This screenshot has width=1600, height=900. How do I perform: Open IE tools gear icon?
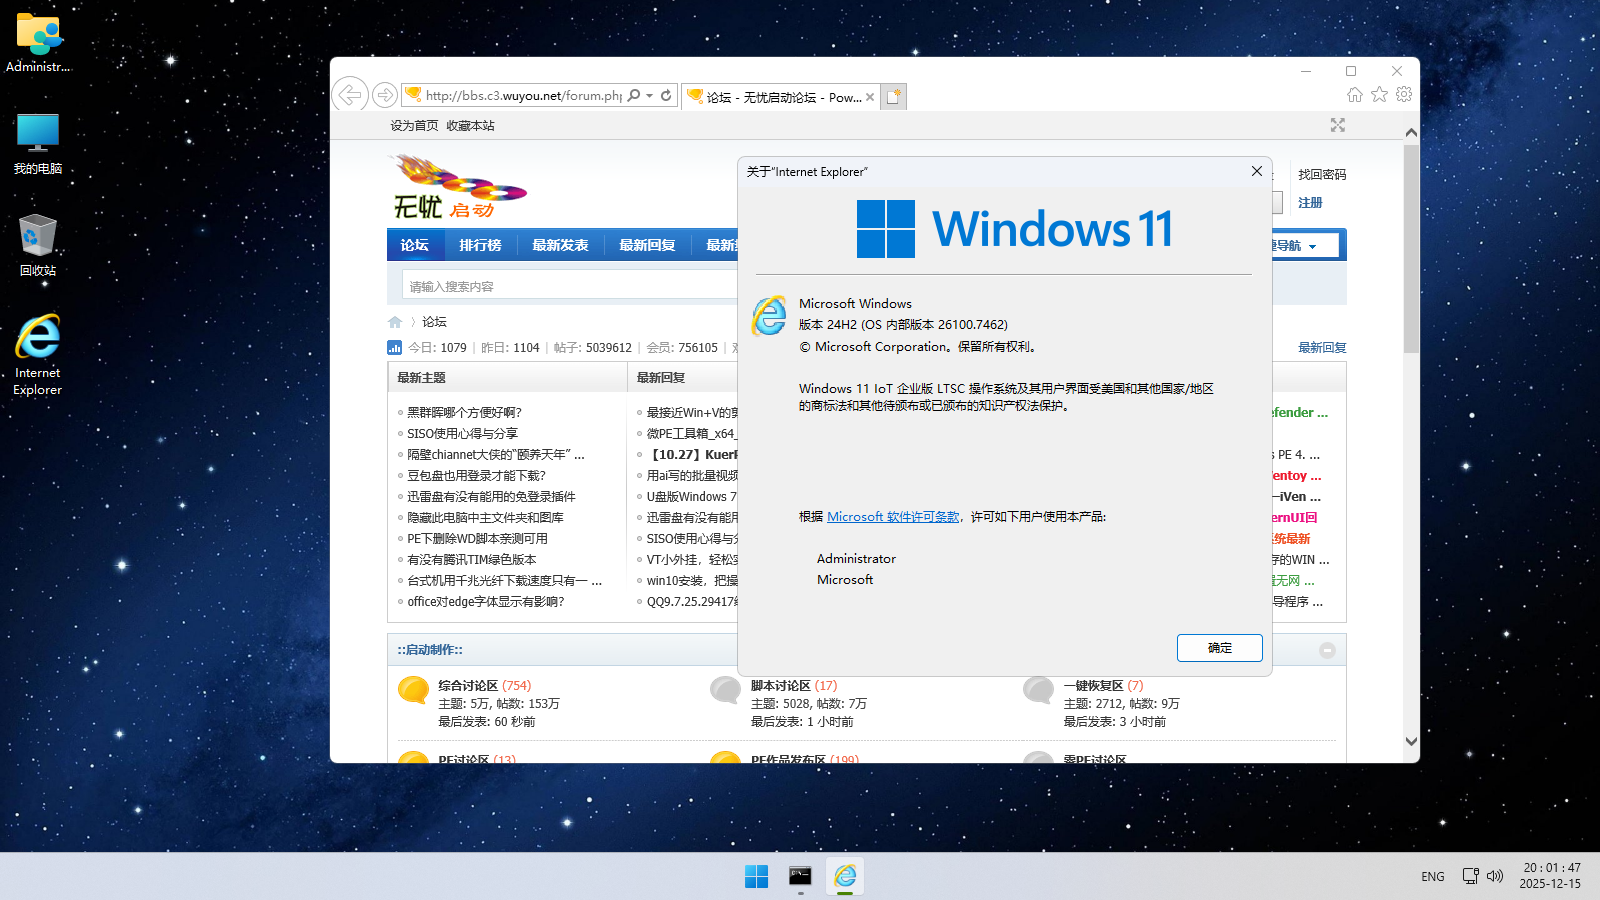click(1404, 94)
